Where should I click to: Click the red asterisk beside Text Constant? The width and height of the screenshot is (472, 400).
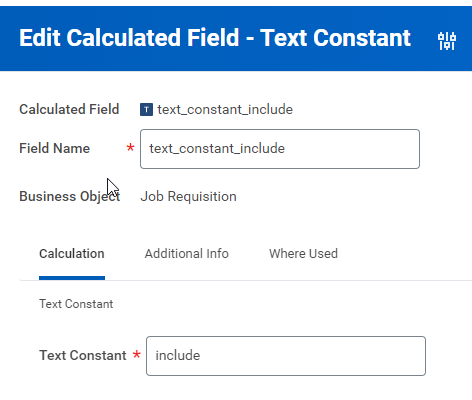pyautogui.click(x=136, y=354)
